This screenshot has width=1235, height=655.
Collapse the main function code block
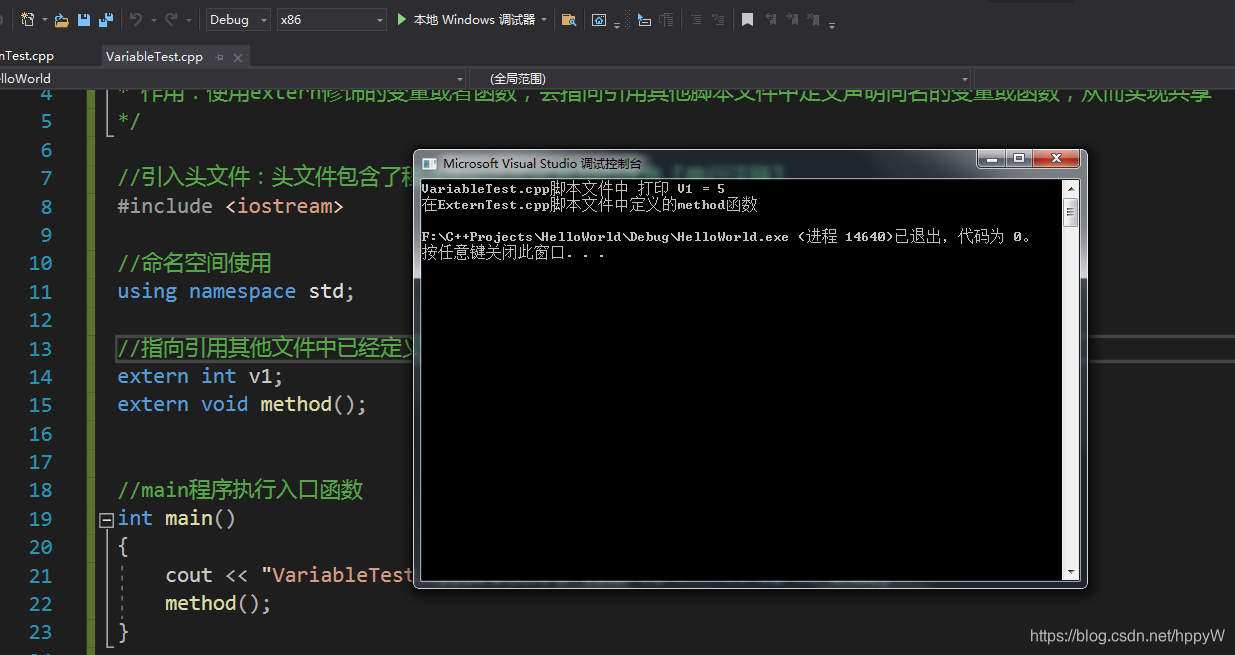106,519
